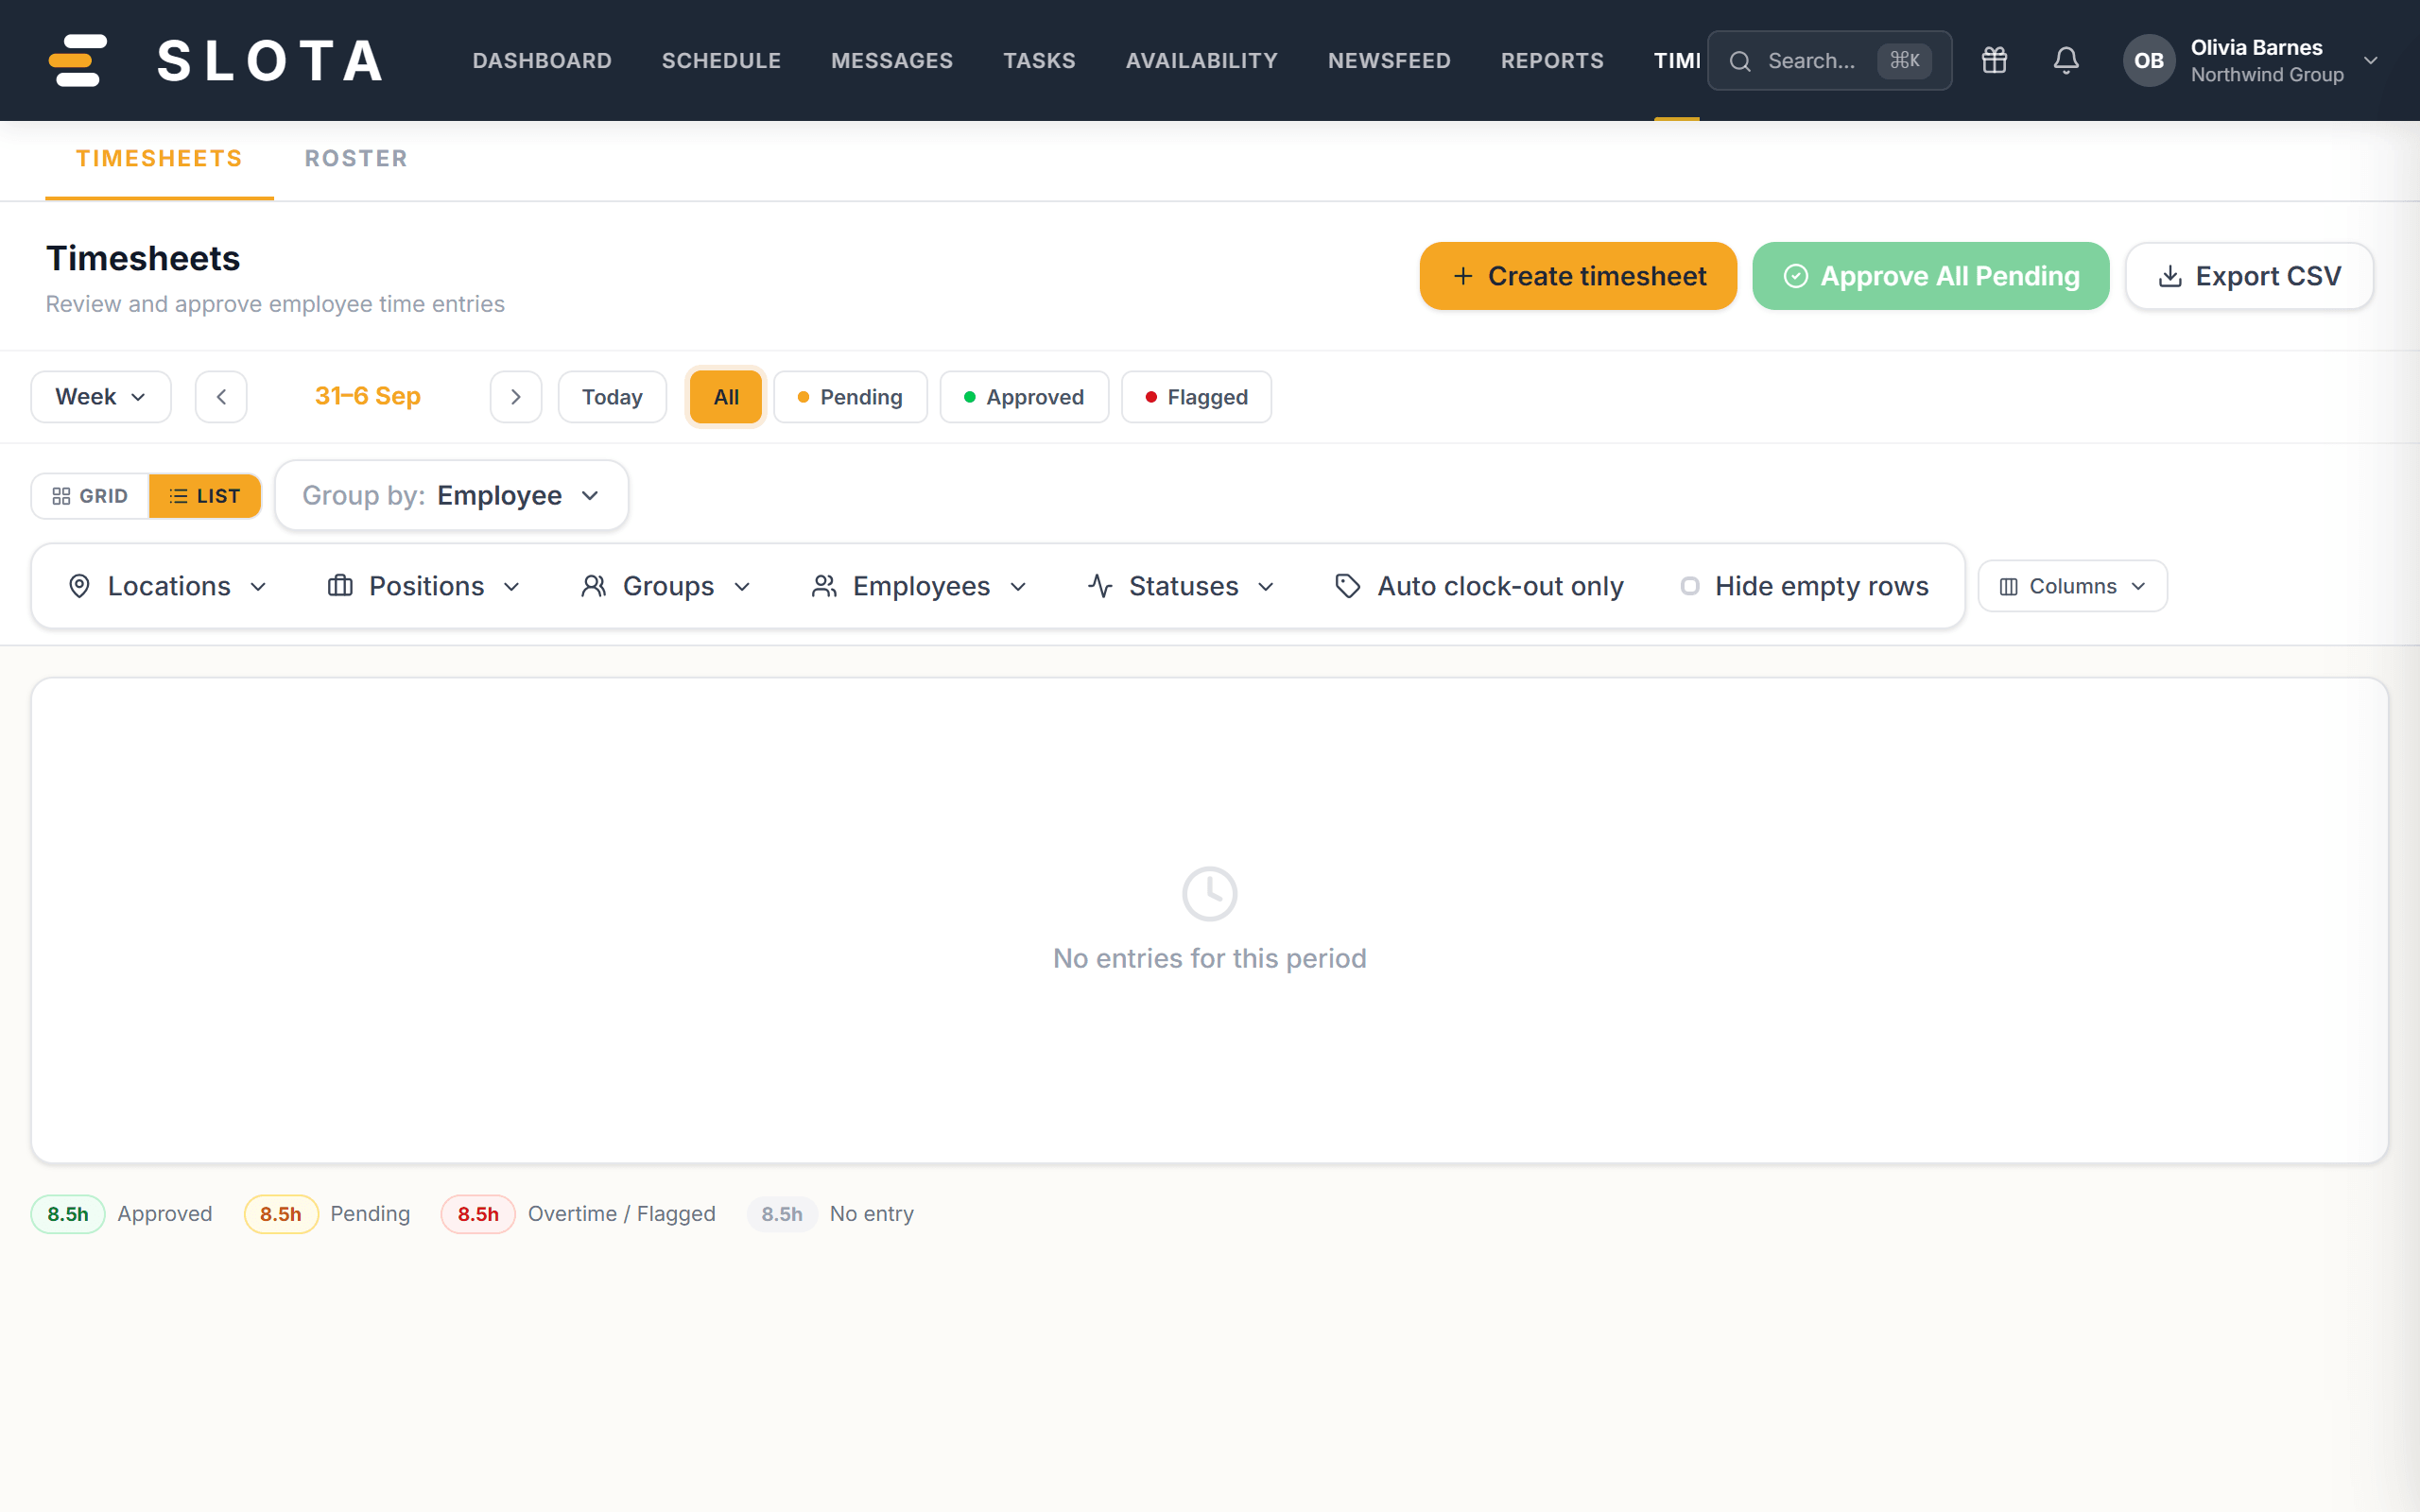
Task: Switch to GRID view
Action: (x=90, y=496)
